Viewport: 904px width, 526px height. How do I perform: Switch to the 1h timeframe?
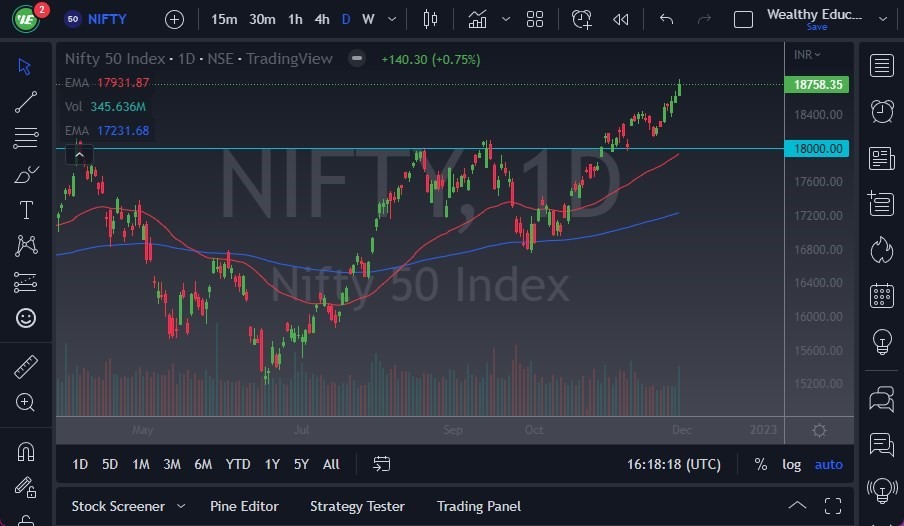tap(295, 20)
